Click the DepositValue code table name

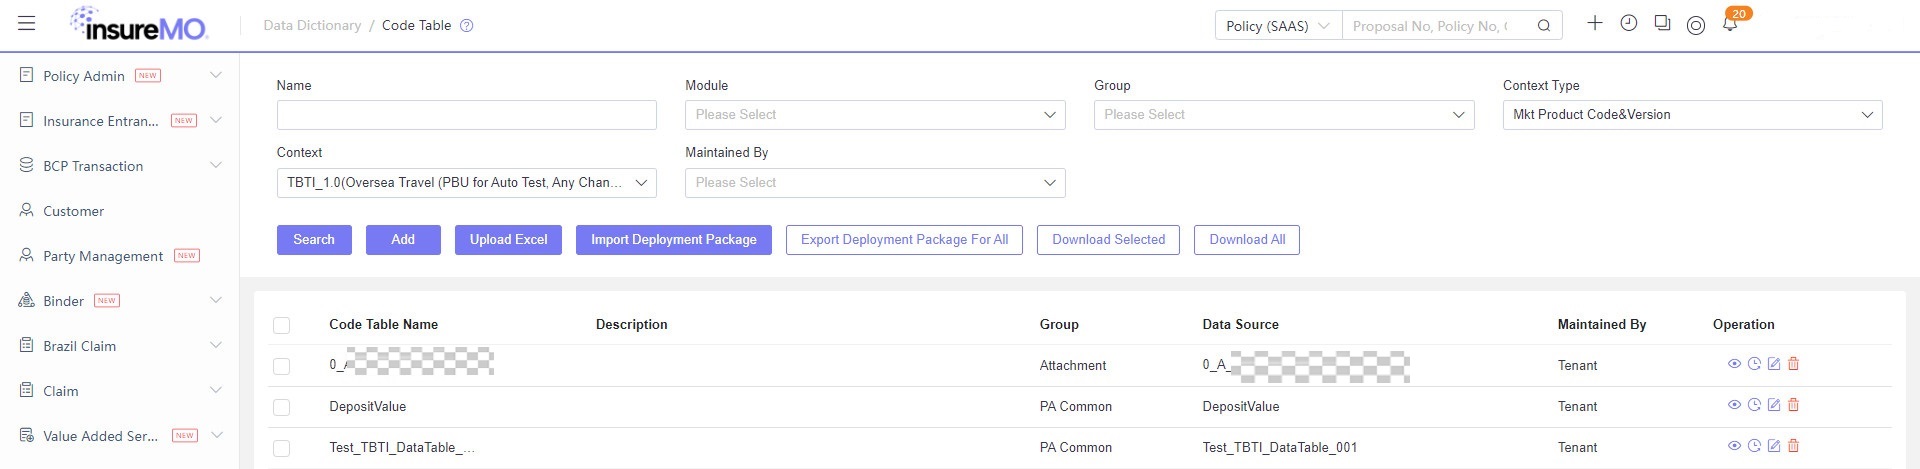367,407
